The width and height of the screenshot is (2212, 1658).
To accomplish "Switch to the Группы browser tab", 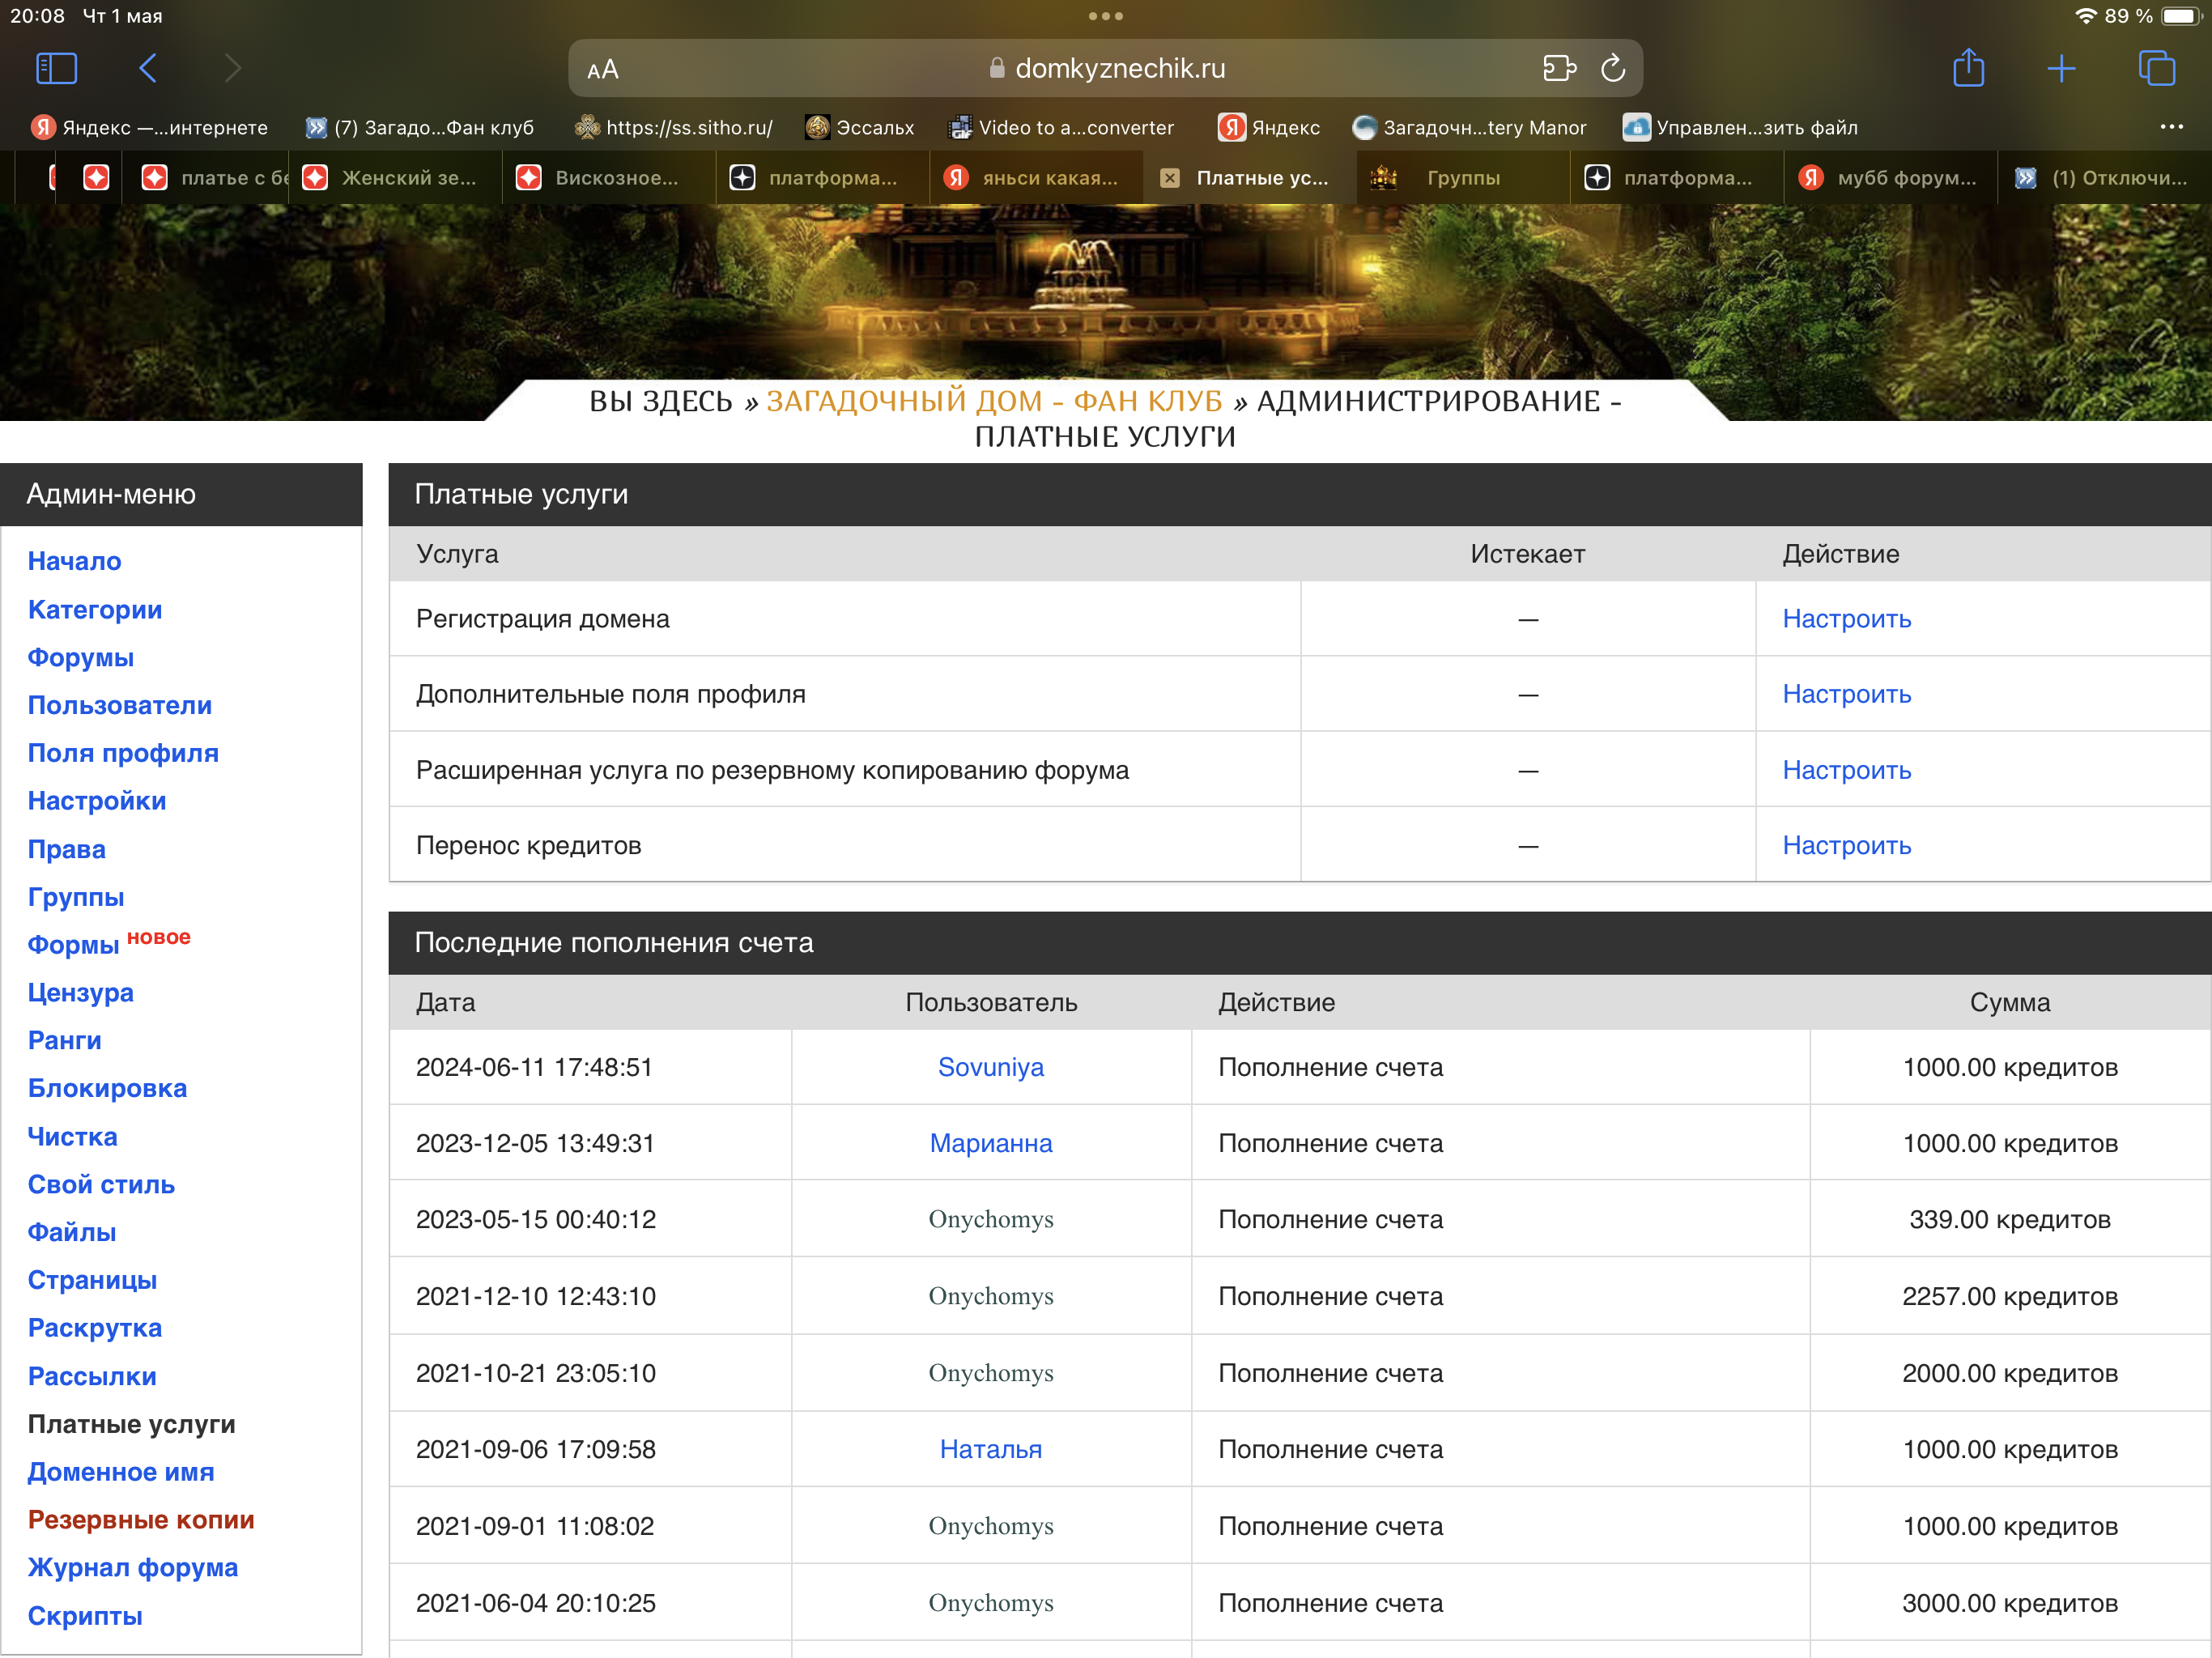I will (x=1462, y=178).
